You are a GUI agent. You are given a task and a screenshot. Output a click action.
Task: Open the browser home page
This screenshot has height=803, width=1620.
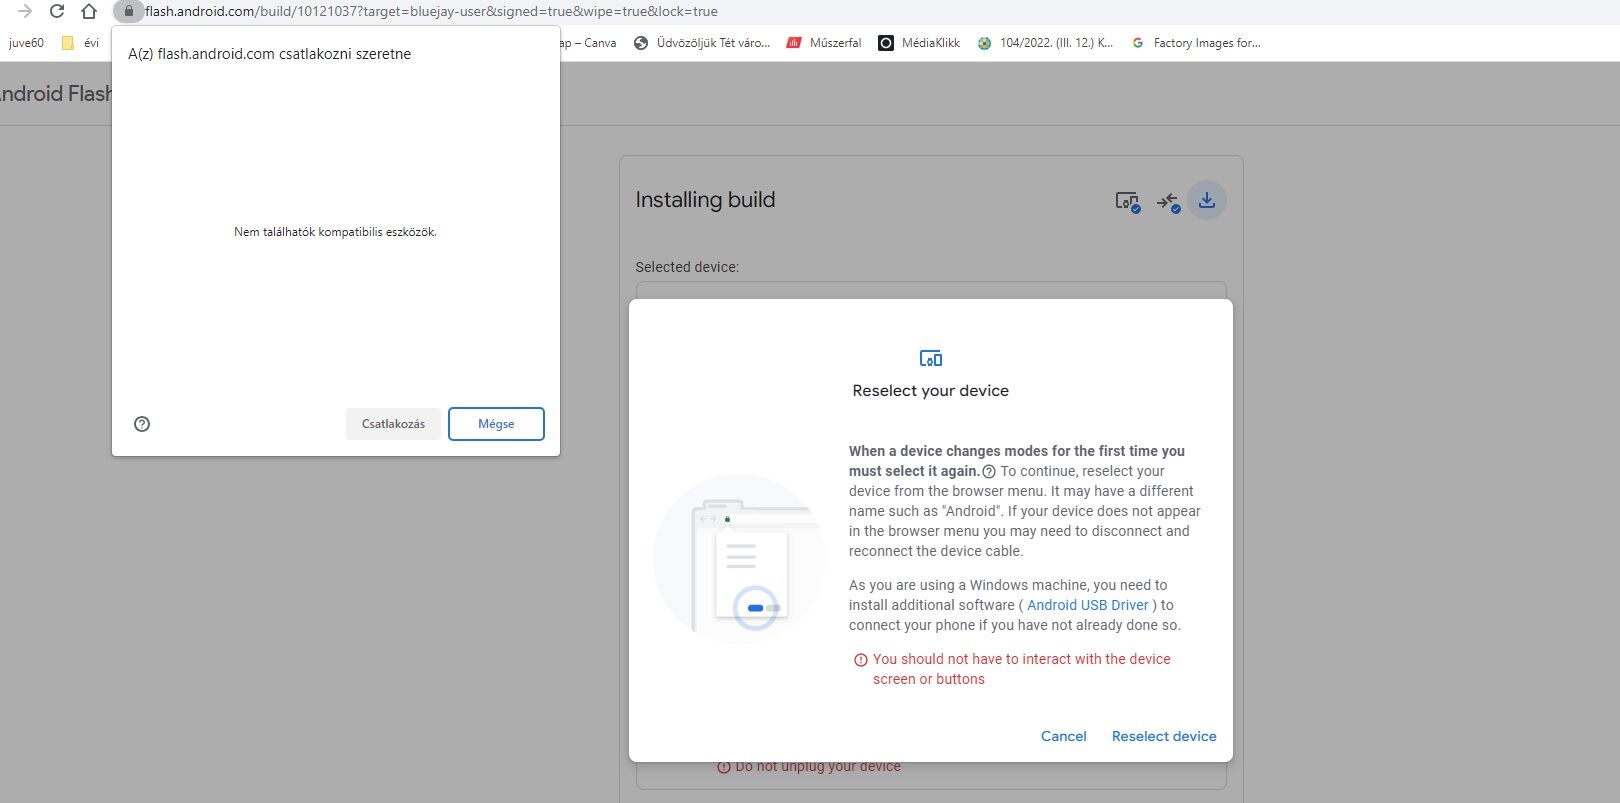click(89, 11)
